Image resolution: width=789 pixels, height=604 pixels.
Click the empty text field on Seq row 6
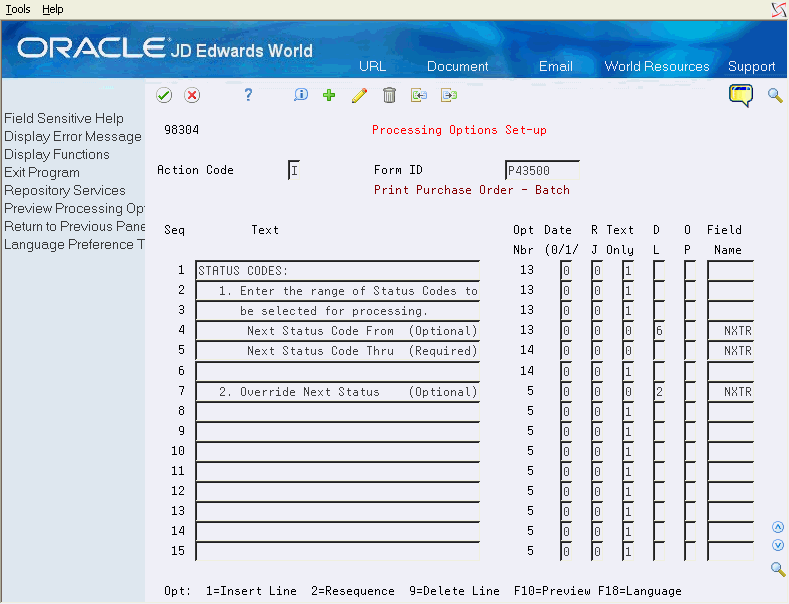click(338, 371)
